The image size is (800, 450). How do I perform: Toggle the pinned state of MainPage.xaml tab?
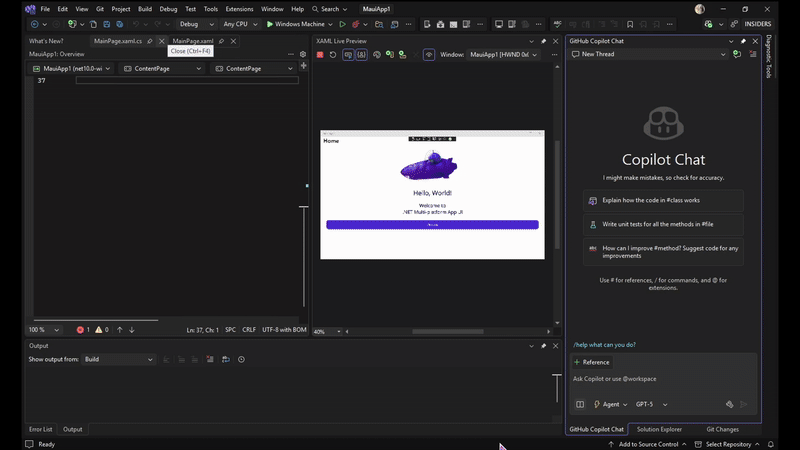[x=221, y=41]
